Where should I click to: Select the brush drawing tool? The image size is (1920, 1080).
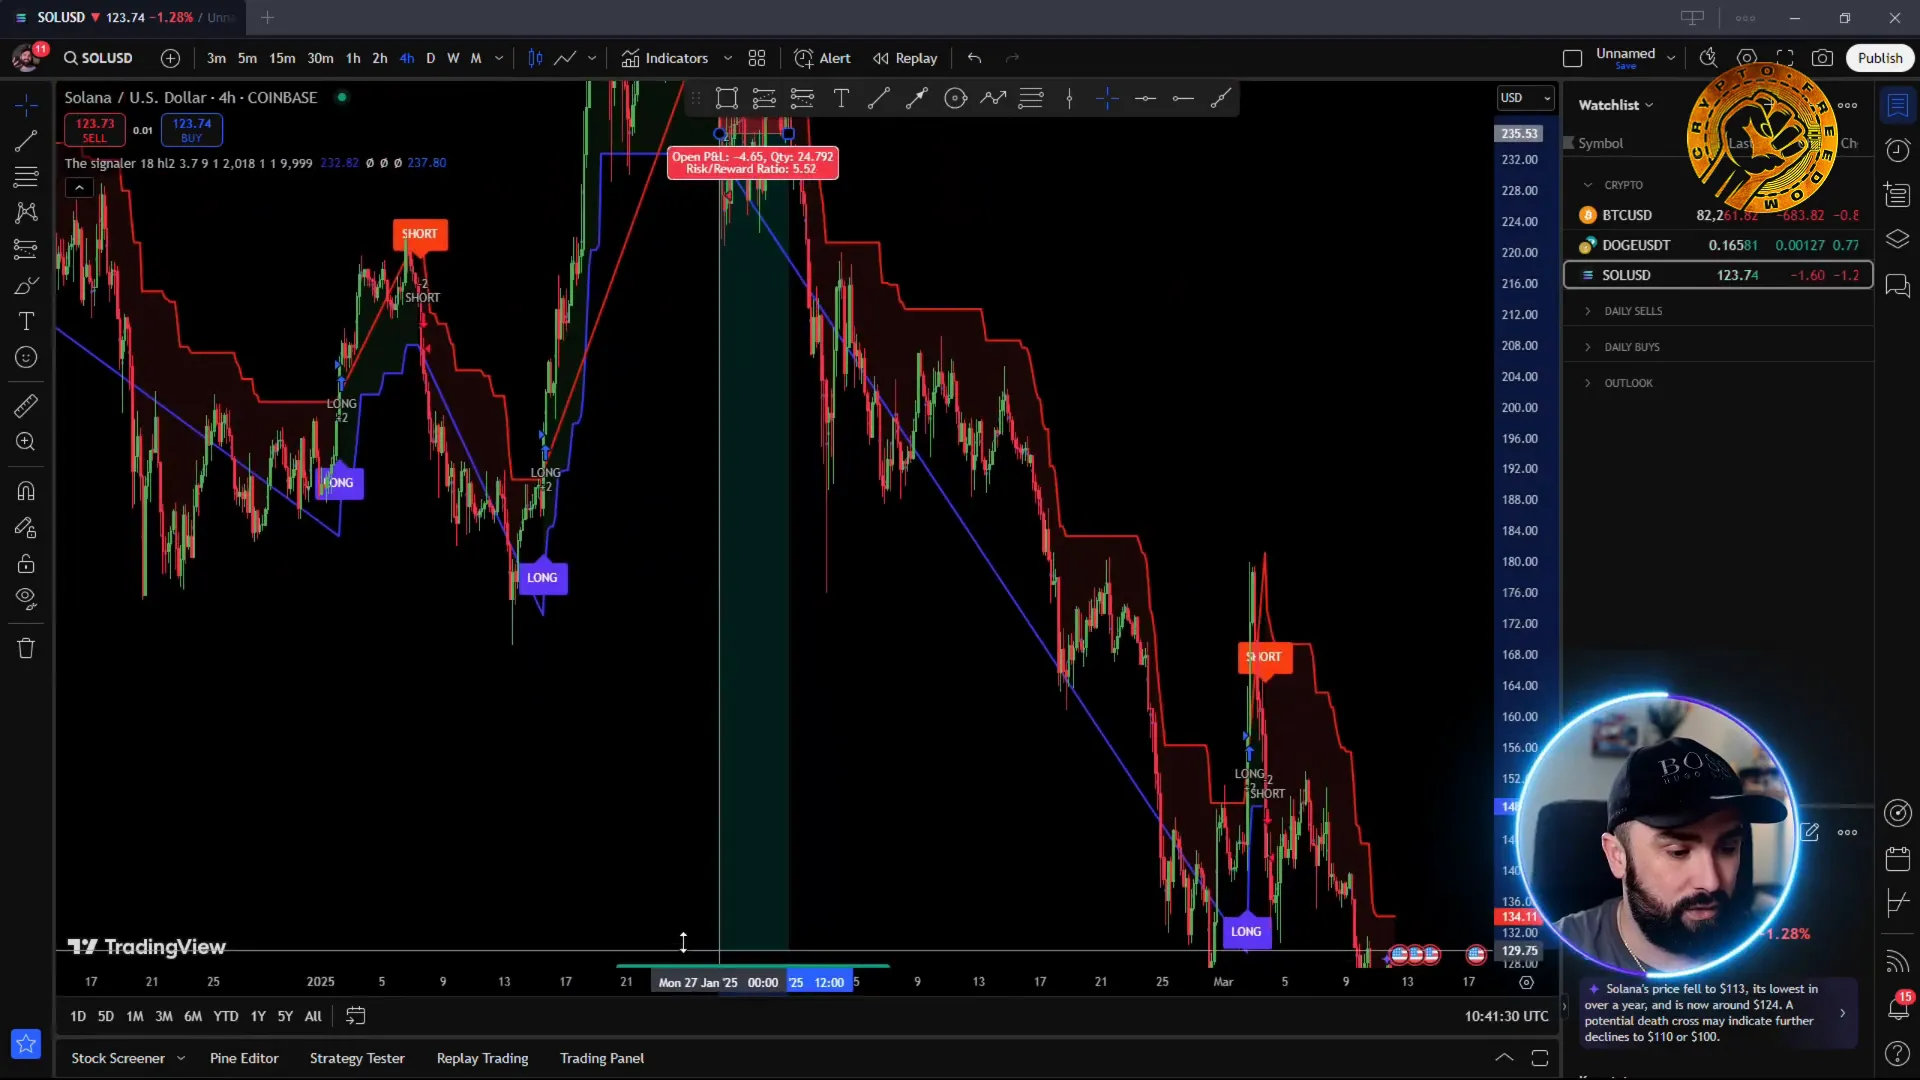coord(26,286)
